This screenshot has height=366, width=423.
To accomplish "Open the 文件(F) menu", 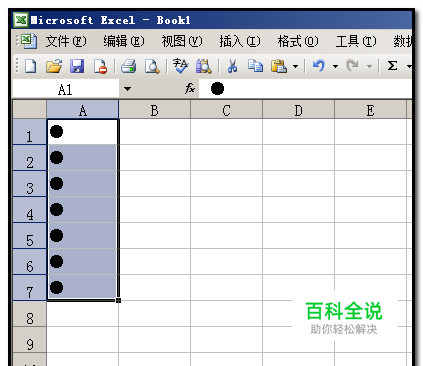I will click(66, 41).
